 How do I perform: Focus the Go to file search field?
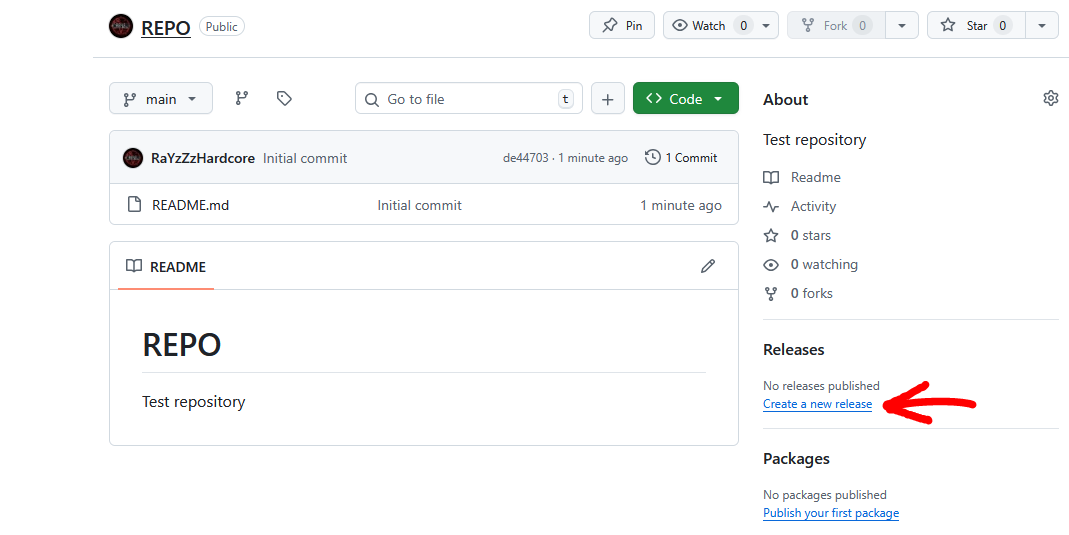(468, 99)
